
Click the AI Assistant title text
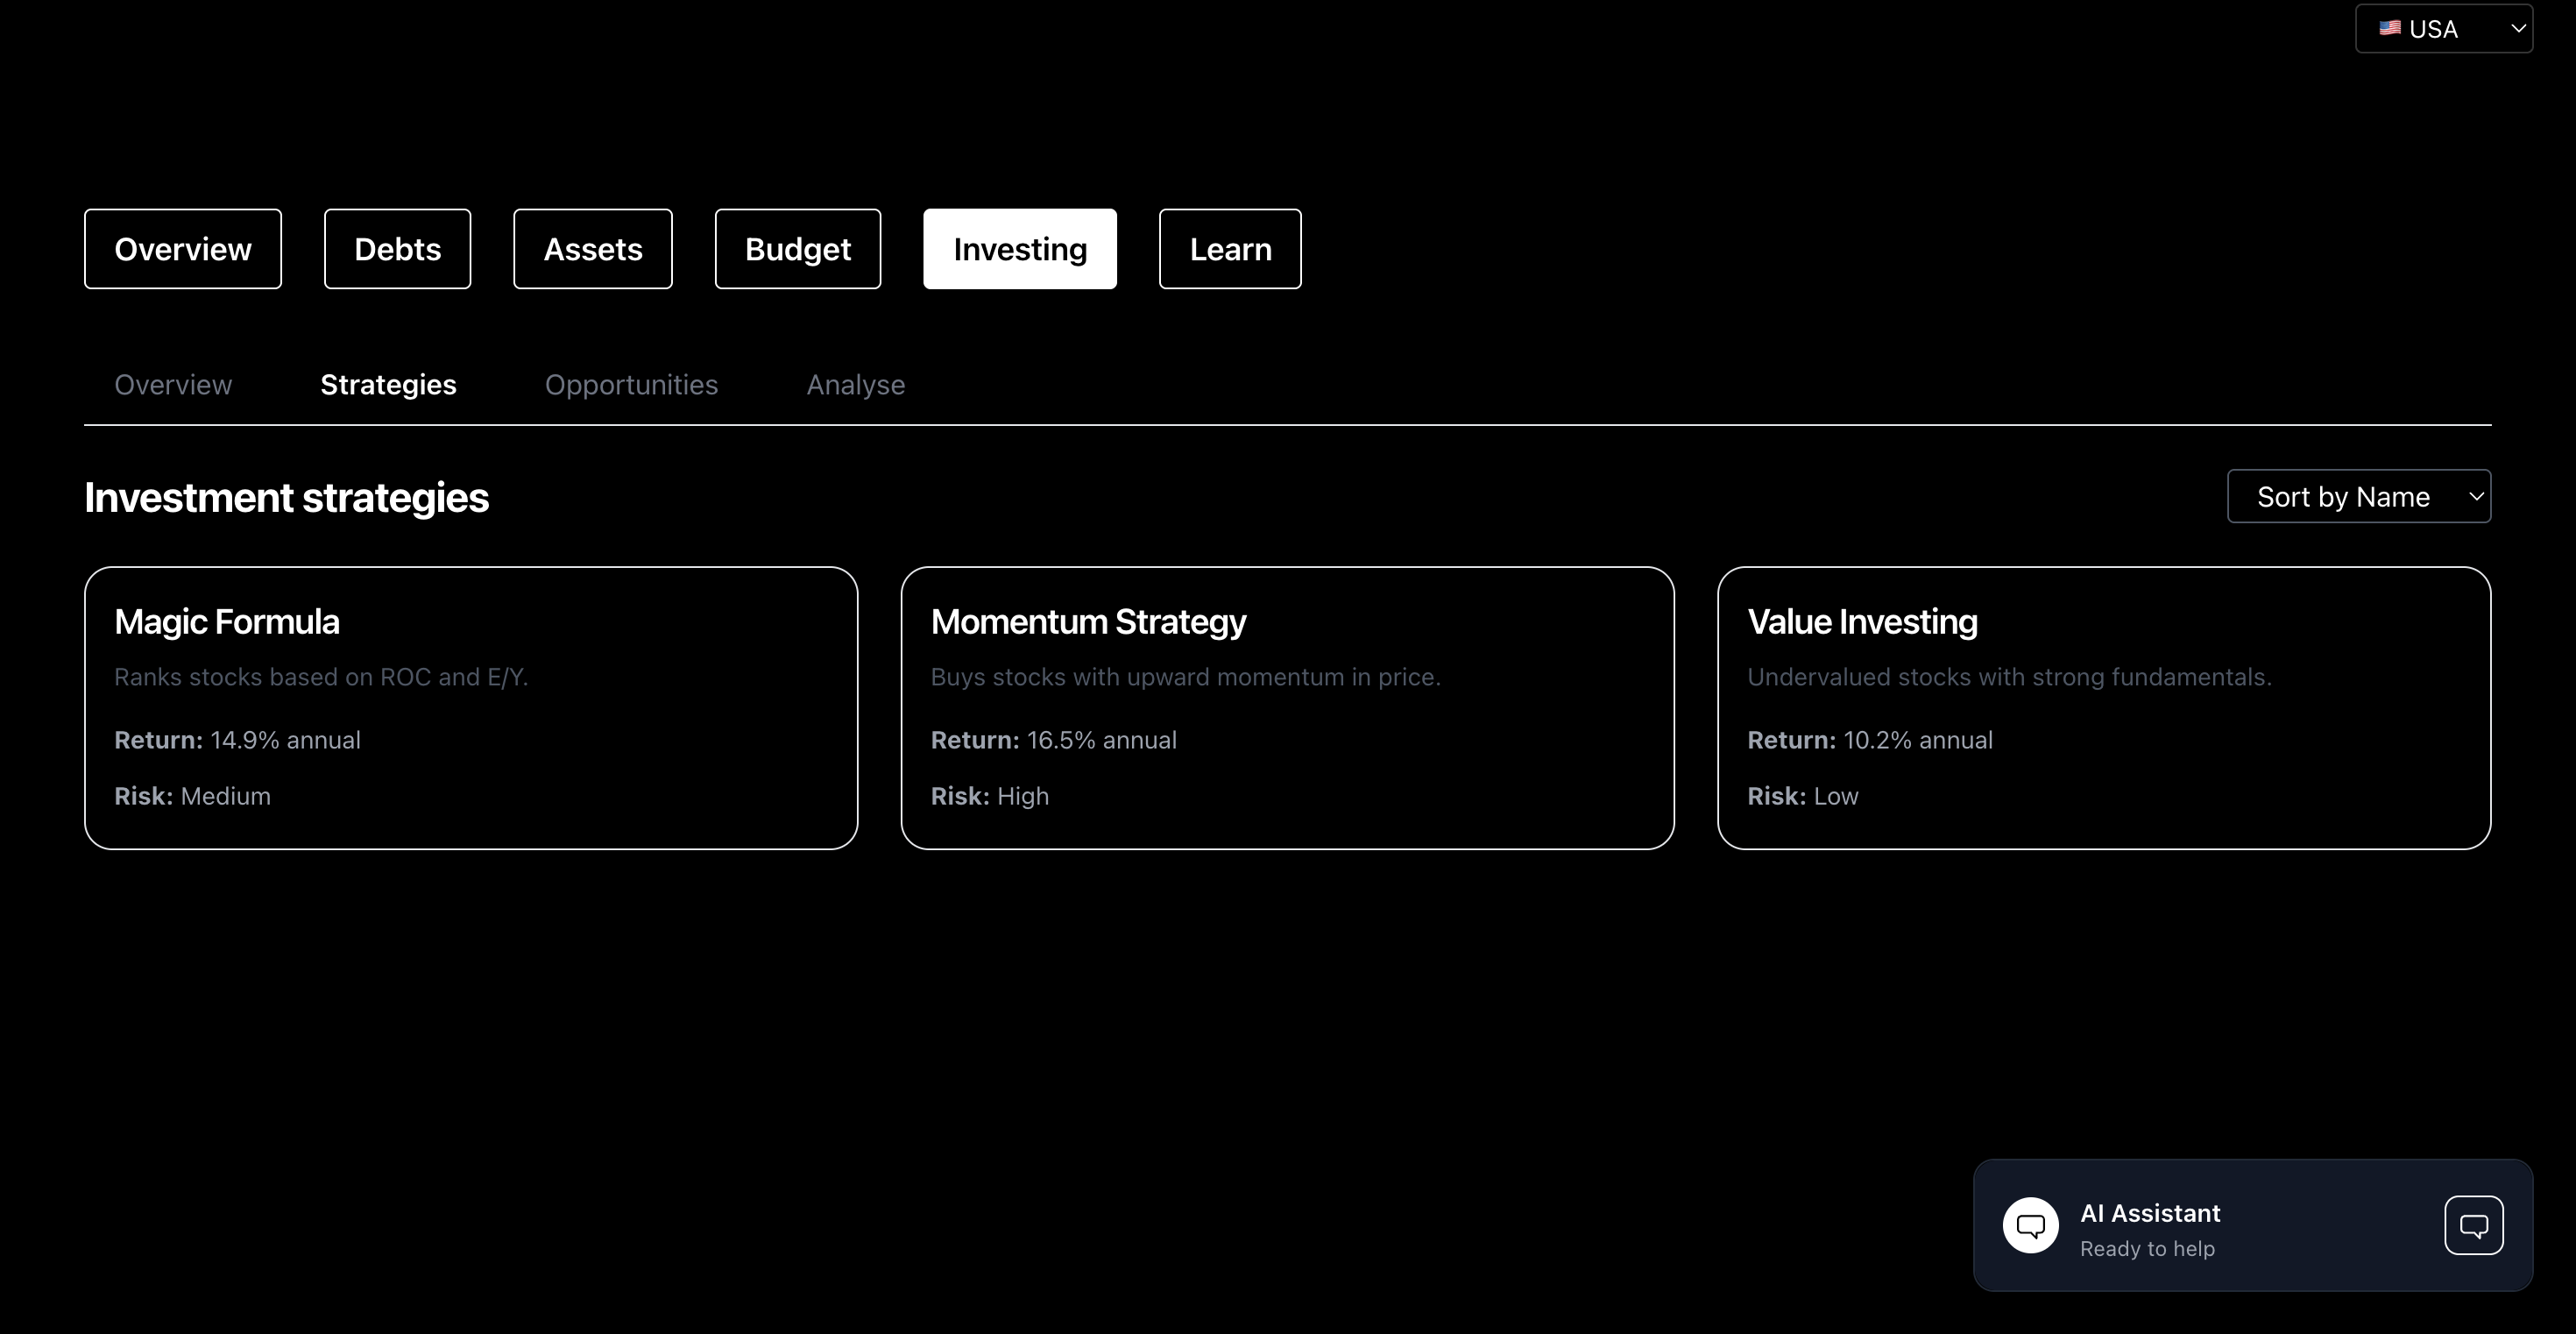coord(2150,1213)
